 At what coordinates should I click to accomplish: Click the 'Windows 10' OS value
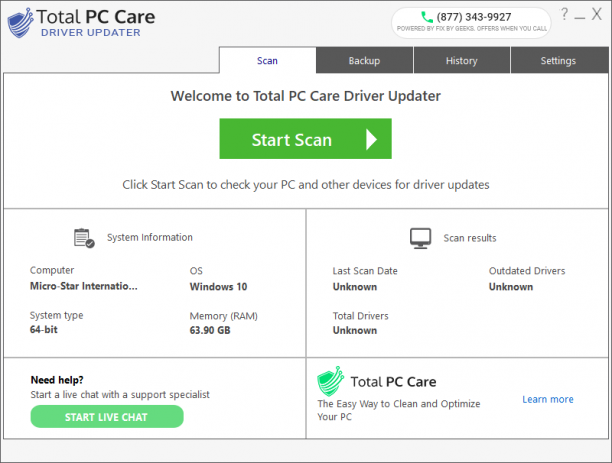click(x=219, y=287)
